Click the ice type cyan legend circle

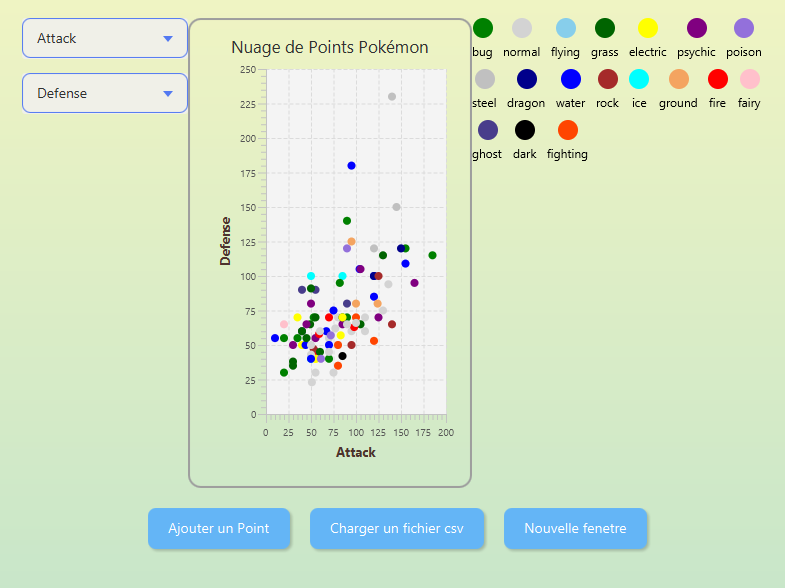(639, 79)
